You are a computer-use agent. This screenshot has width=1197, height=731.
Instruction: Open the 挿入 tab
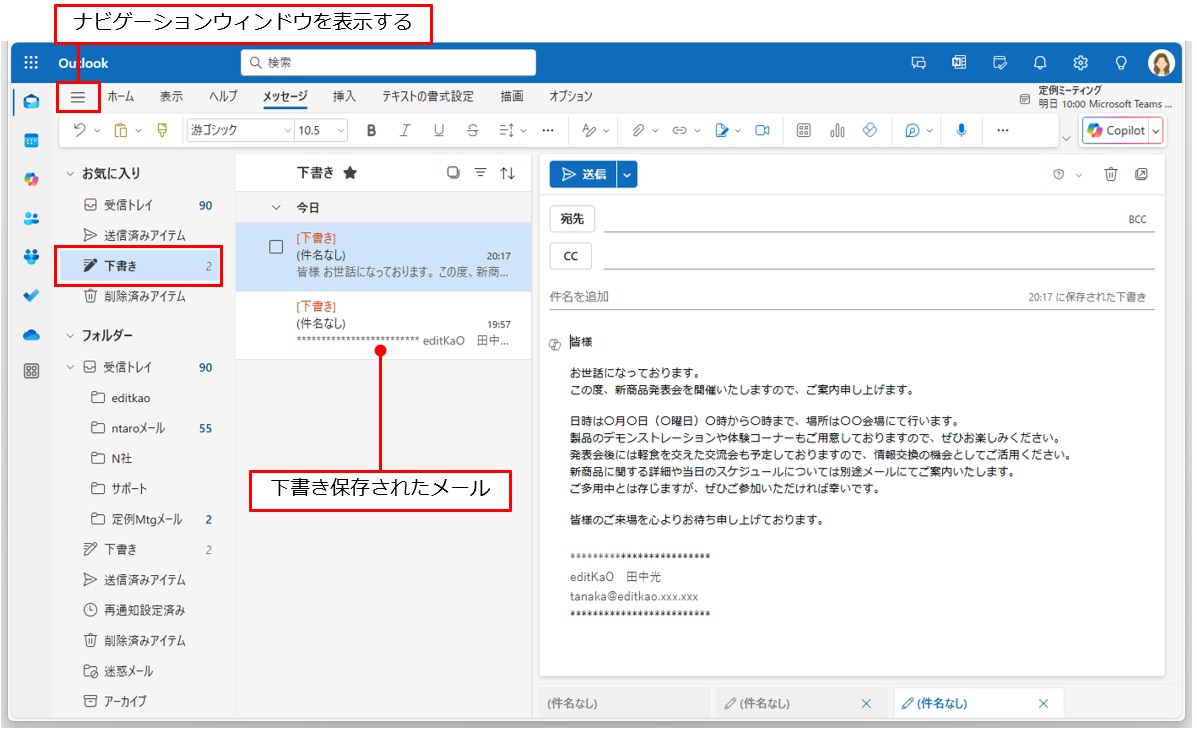tap(344, 96)
